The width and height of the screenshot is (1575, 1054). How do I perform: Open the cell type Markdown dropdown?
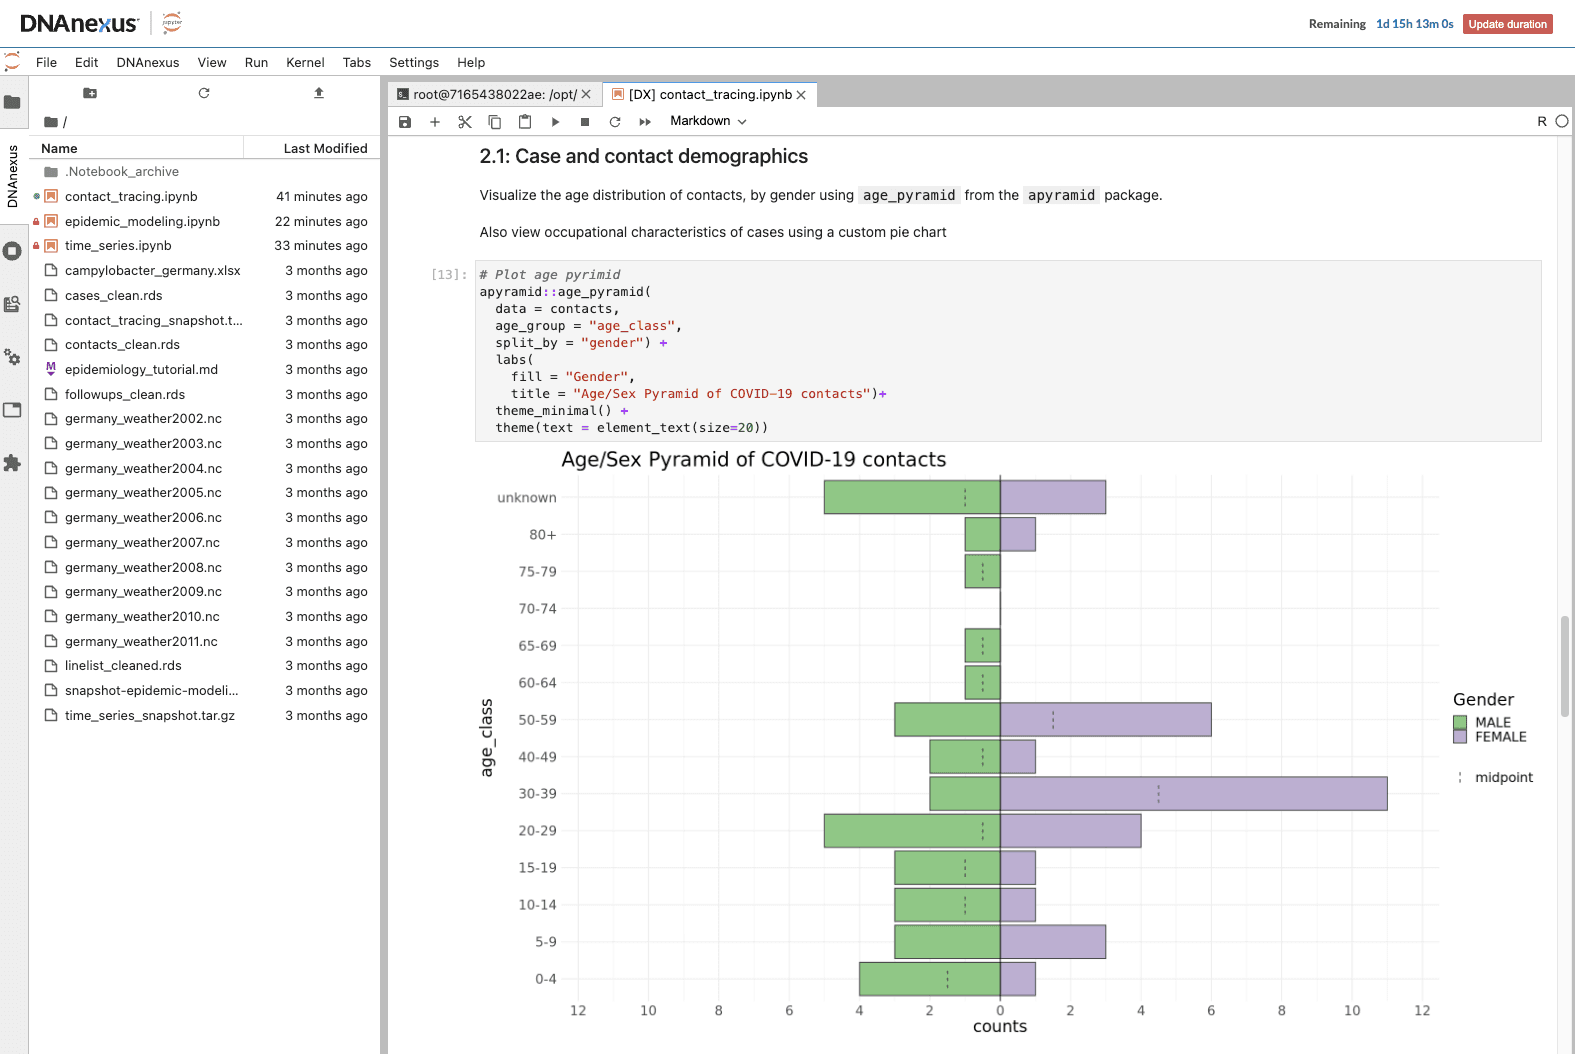point(708,121)
